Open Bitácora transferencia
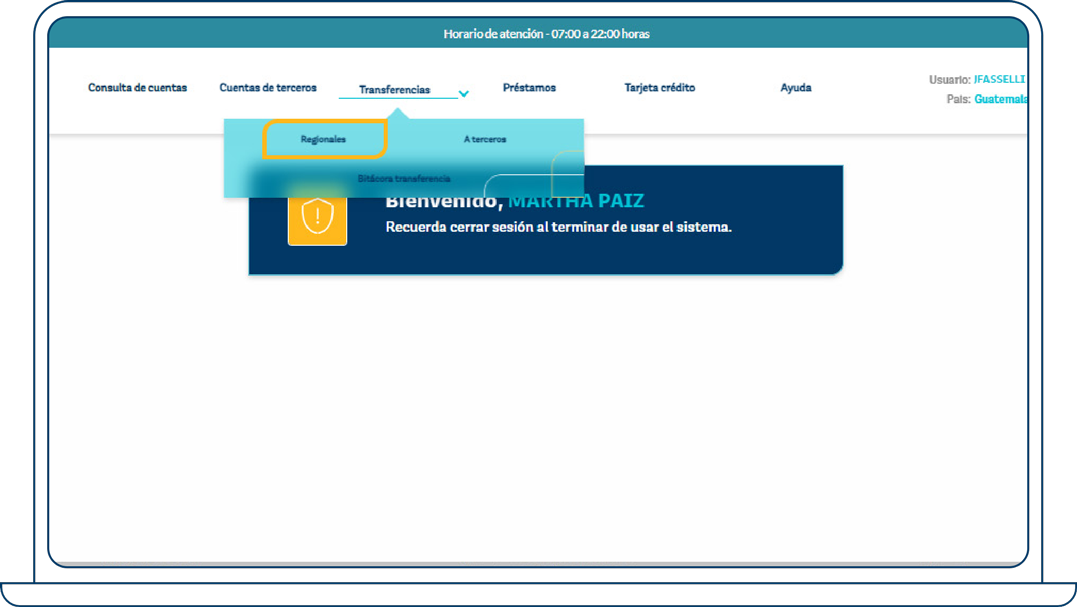1077x607 pixels. point(405,178)
